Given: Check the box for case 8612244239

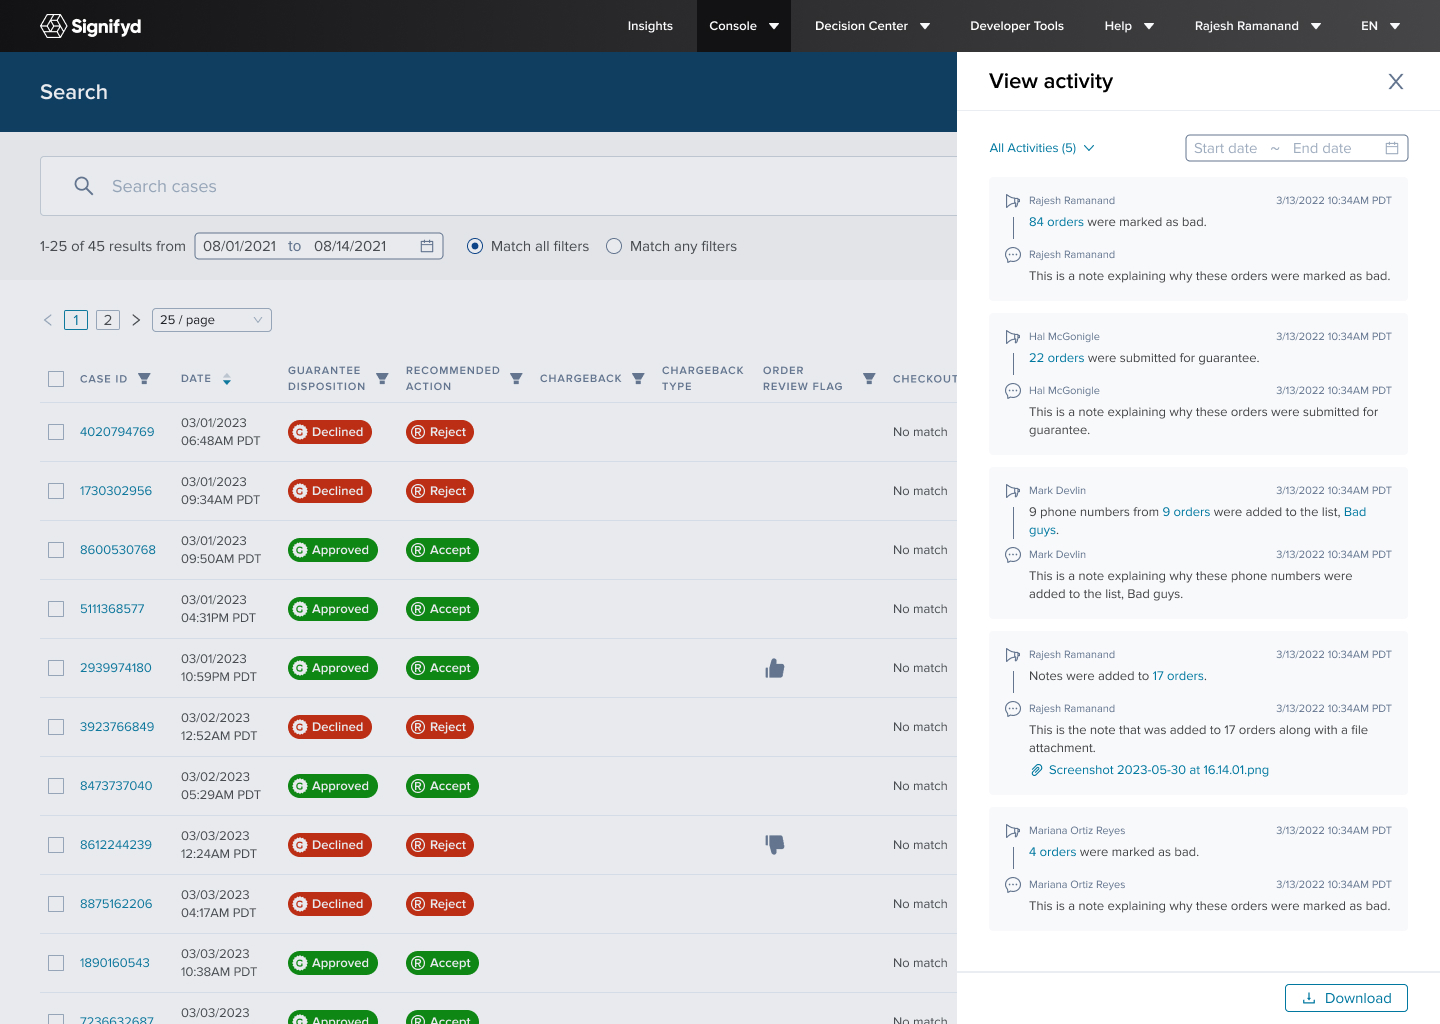Looking at the screenshot, I should point(56,845).
